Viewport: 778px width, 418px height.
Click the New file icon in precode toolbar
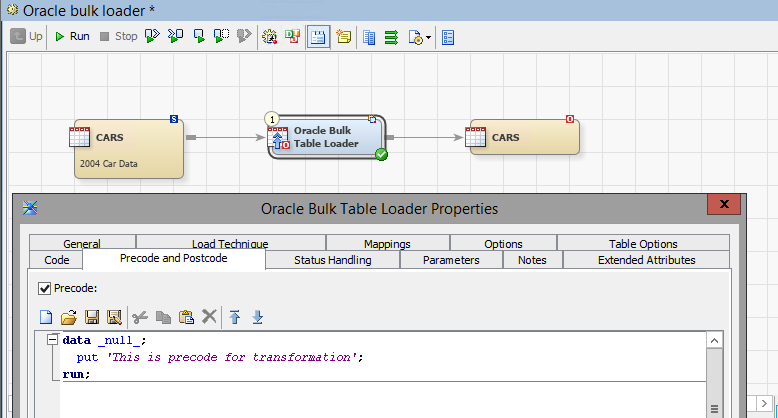pos(45,317)
